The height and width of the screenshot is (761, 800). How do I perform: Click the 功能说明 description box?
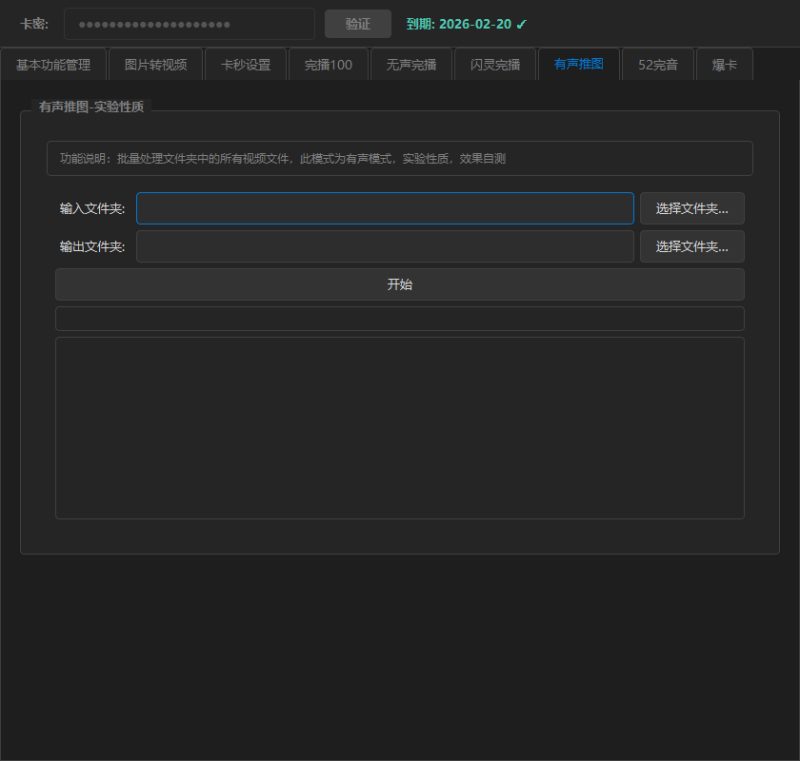tap(399, 158)
